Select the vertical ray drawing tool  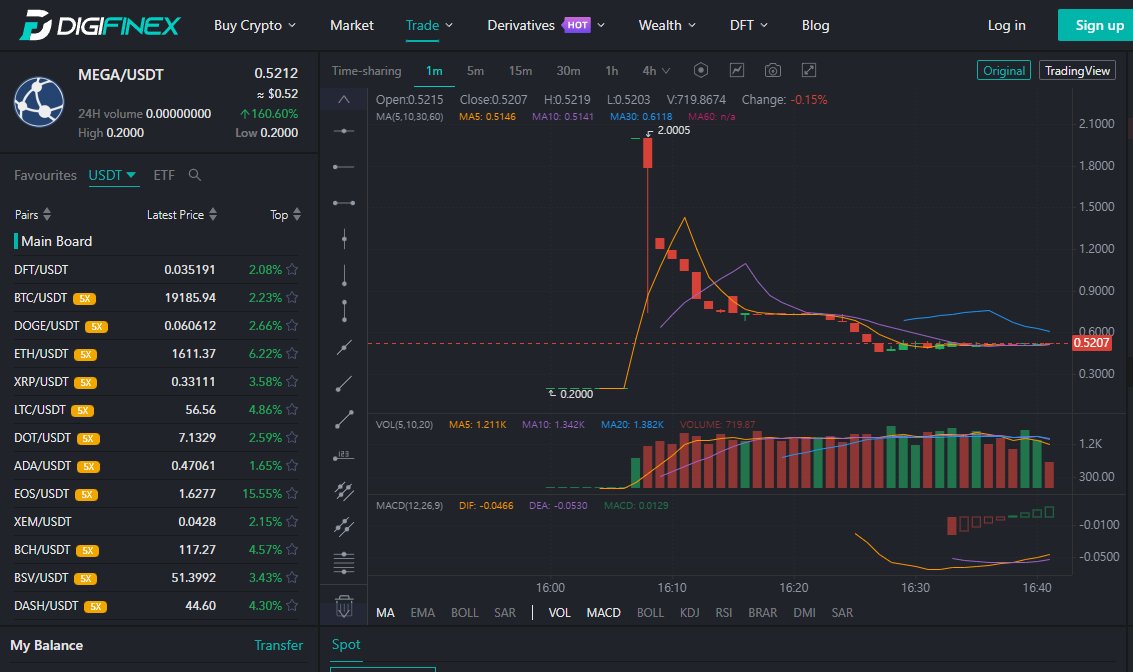click(344, 275)
